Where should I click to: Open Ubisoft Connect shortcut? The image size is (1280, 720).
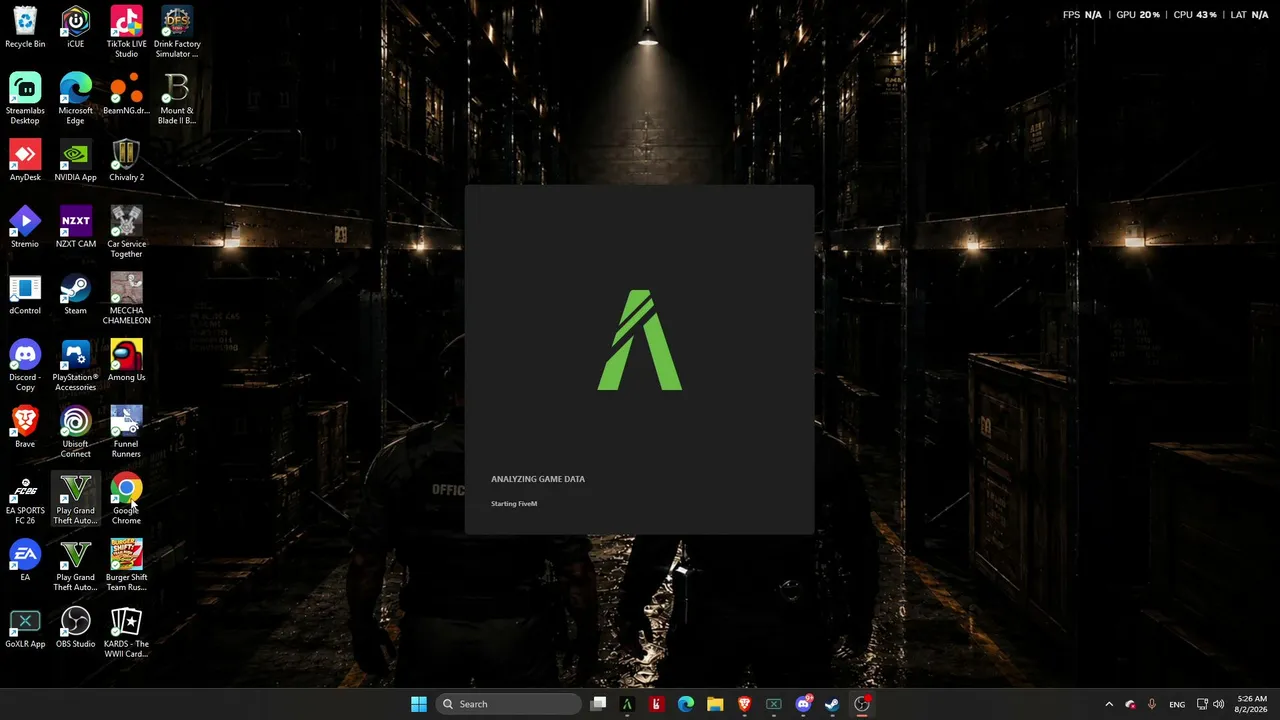click(76, 433)
